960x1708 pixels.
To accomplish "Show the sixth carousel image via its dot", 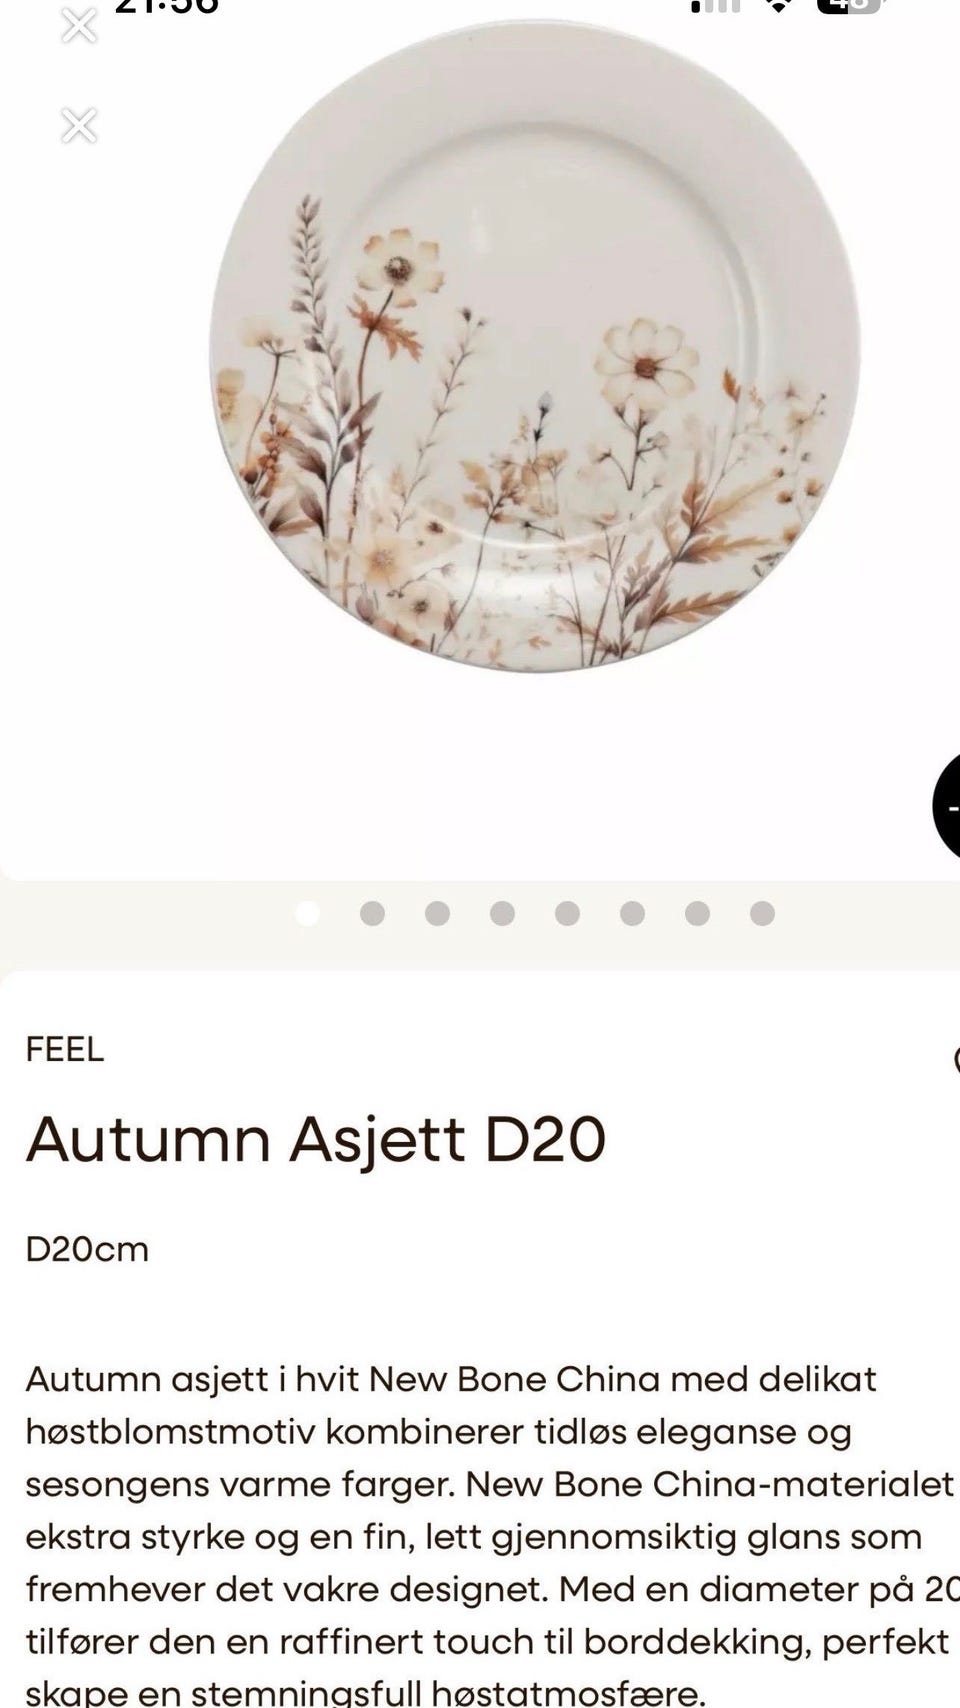I will pyautogui.click(x=632, y=913).
